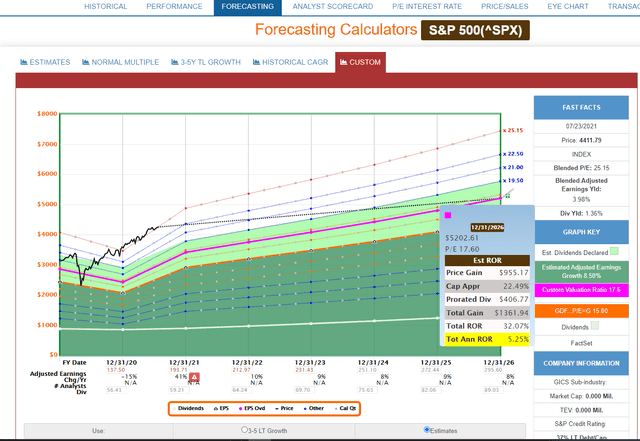Open the Historical tab
Screen dimensions: 640x441
(105, 7)
